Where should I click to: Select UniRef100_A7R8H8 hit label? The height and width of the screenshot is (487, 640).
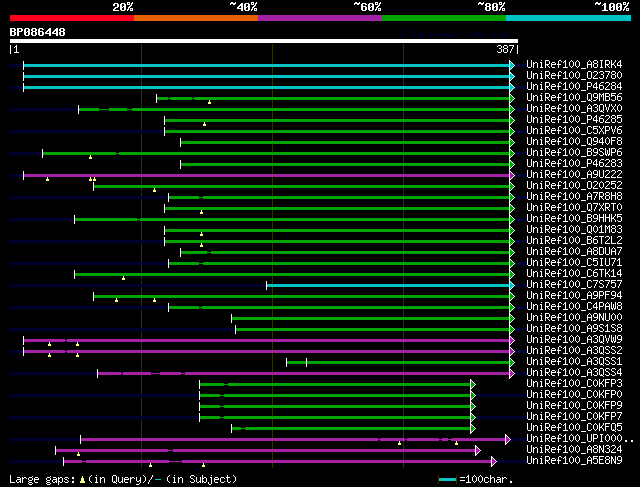click(574, 197)
